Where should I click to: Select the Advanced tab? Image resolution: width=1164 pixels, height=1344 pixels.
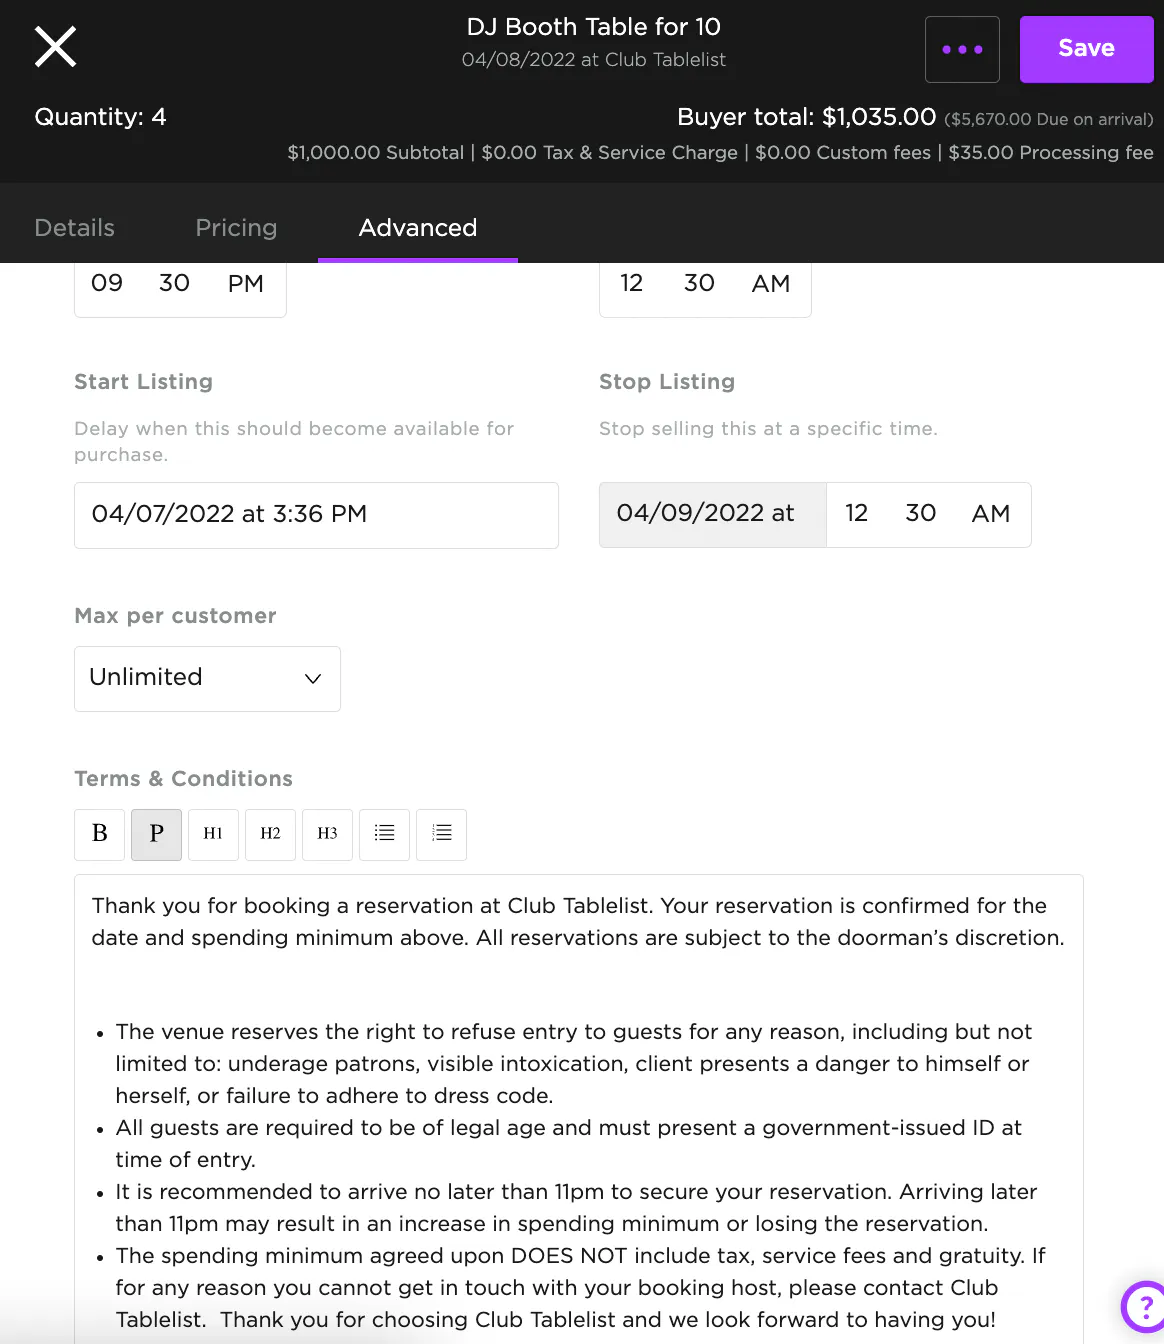(417, 228)
